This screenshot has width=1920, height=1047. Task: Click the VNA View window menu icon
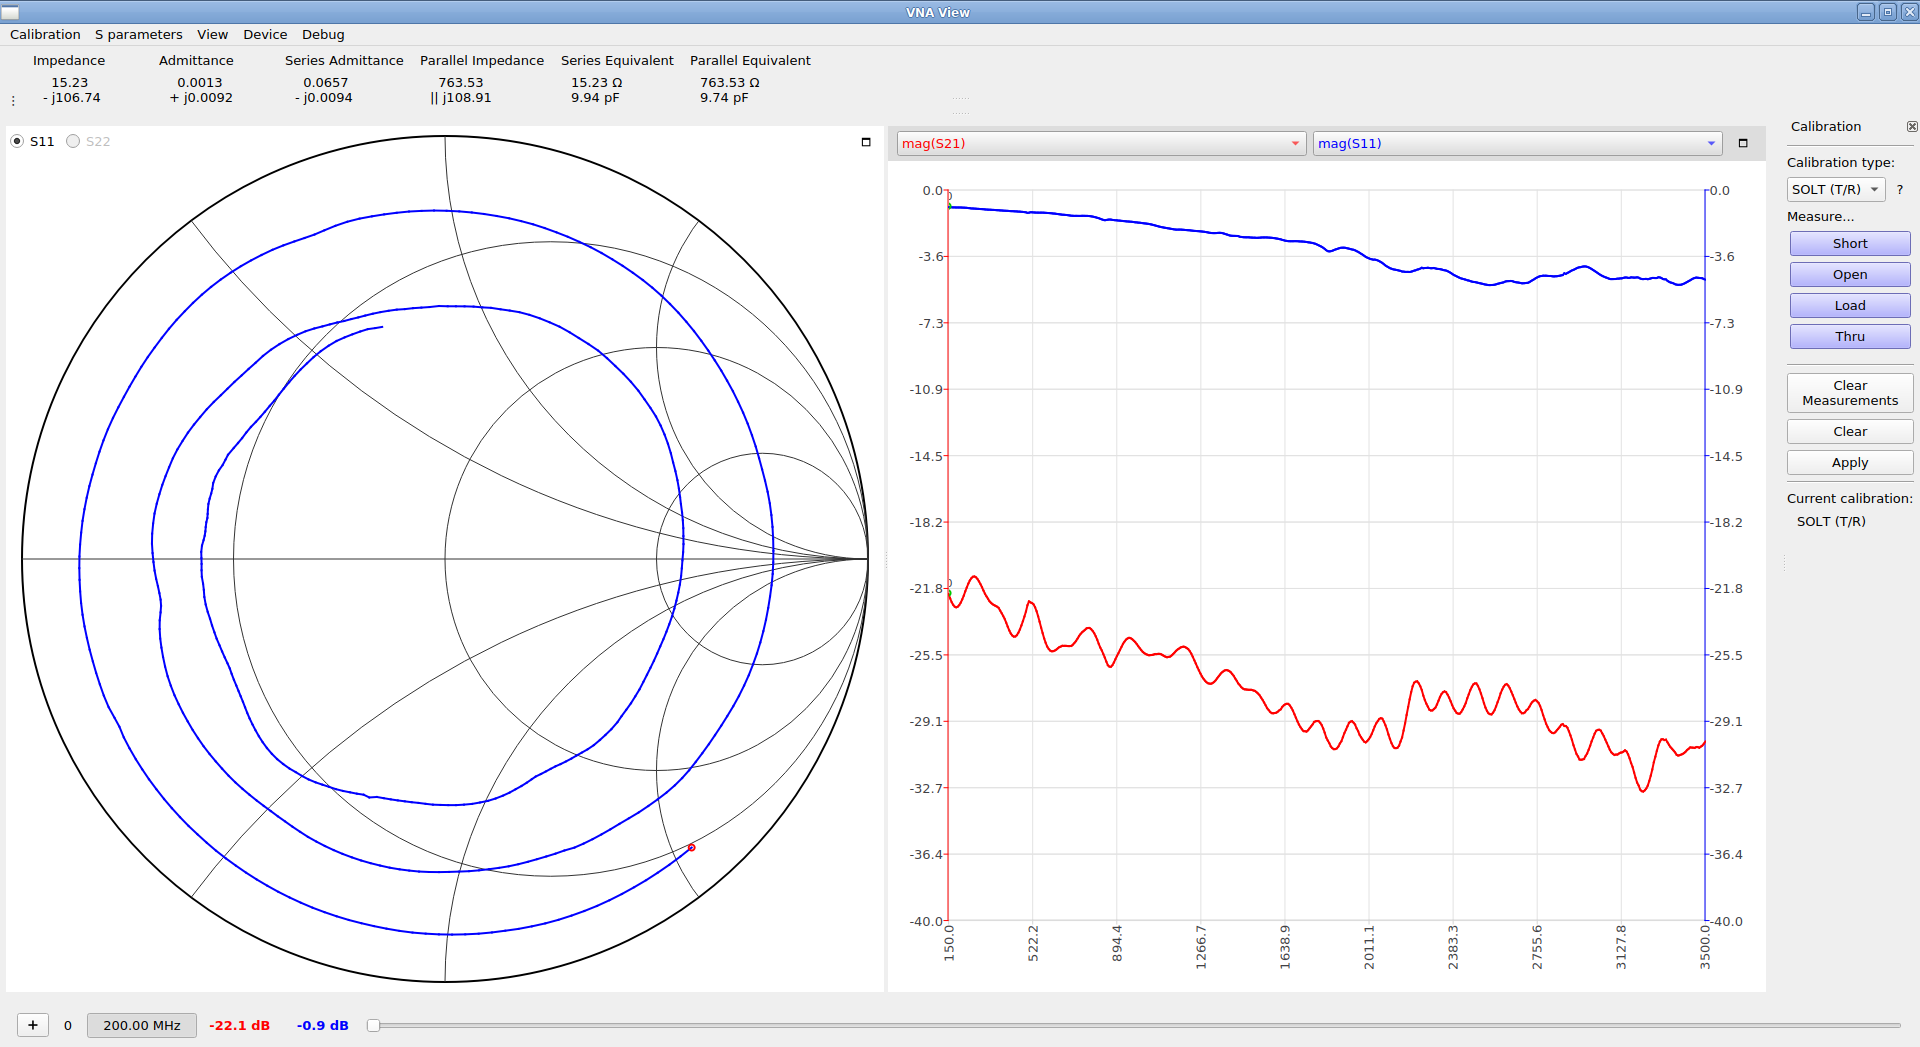pyautogui.click(x=10, y=12)
